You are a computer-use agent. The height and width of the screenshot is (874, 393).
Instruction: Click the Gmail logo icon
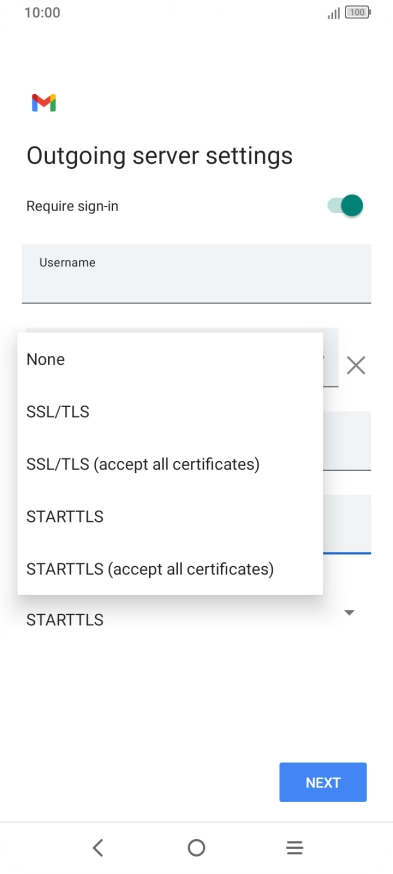coord(44,103)
